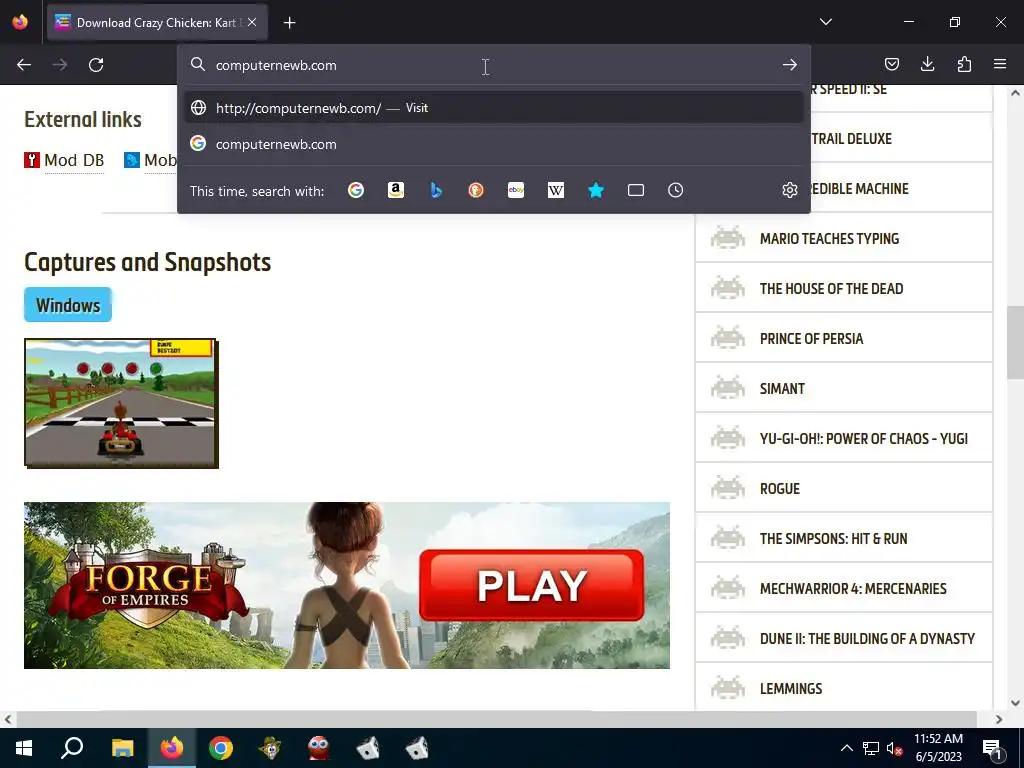Open Mario Teaches Typing game link
Screen dimensions: 1024x768
829,238
